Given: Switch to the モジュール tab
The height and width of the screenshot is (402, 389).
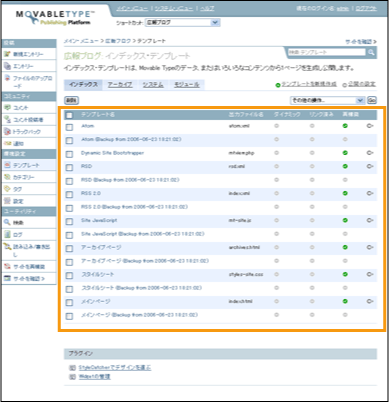Looking at the screenshot, I should click(187, 85).
